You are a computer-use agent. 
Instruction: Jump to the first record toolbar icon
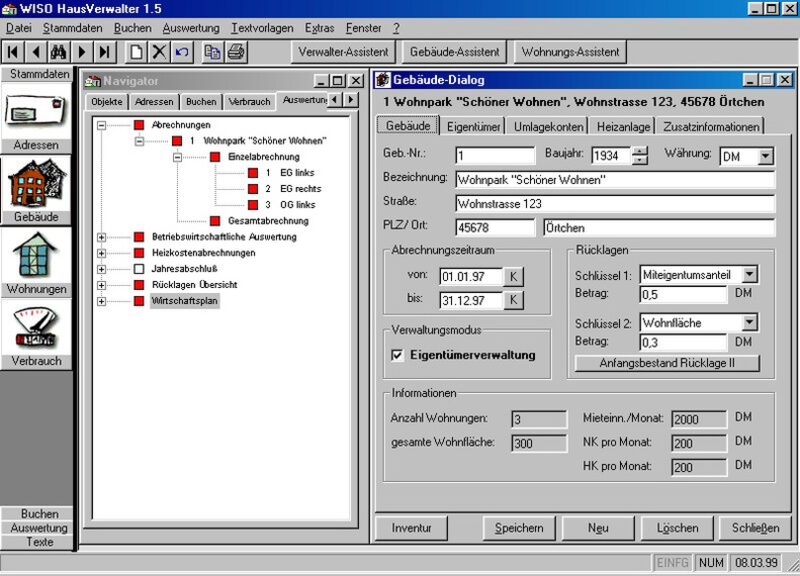tap(13, 52)
